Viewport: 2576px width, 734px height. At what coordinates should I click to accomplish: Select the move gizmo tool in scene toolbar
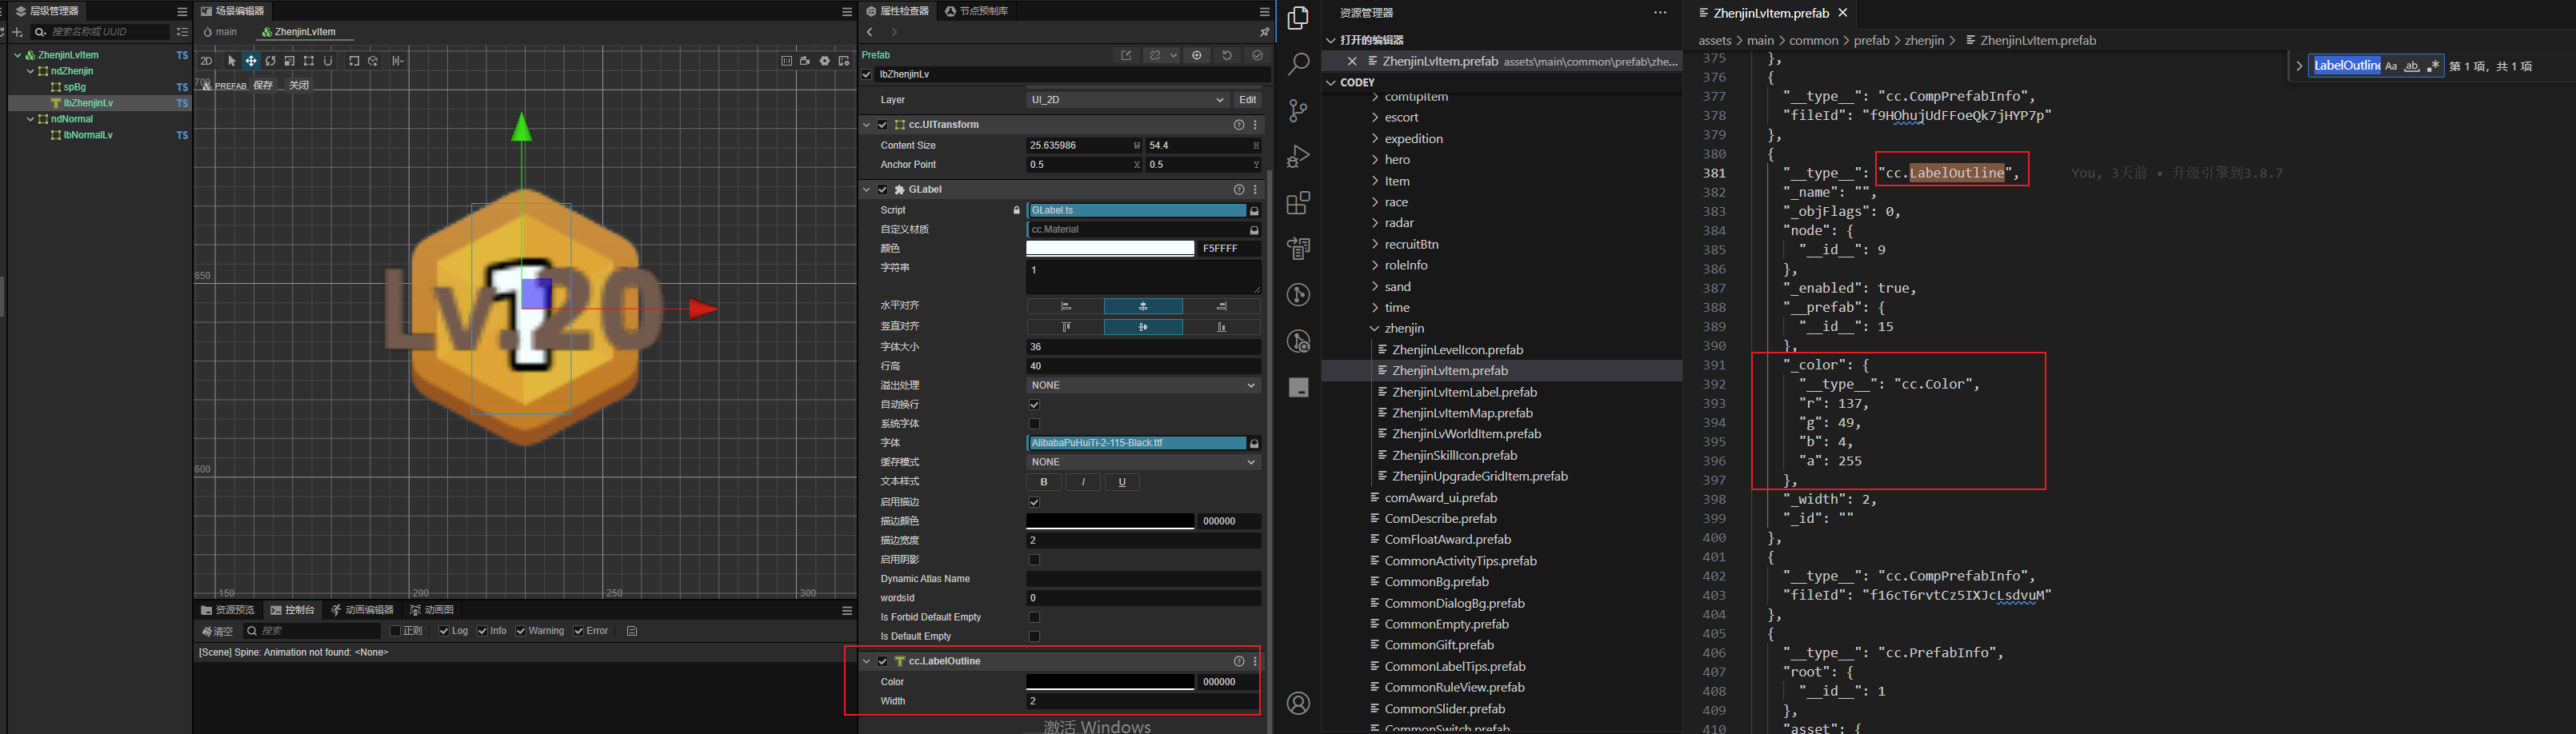click(251, 61)
